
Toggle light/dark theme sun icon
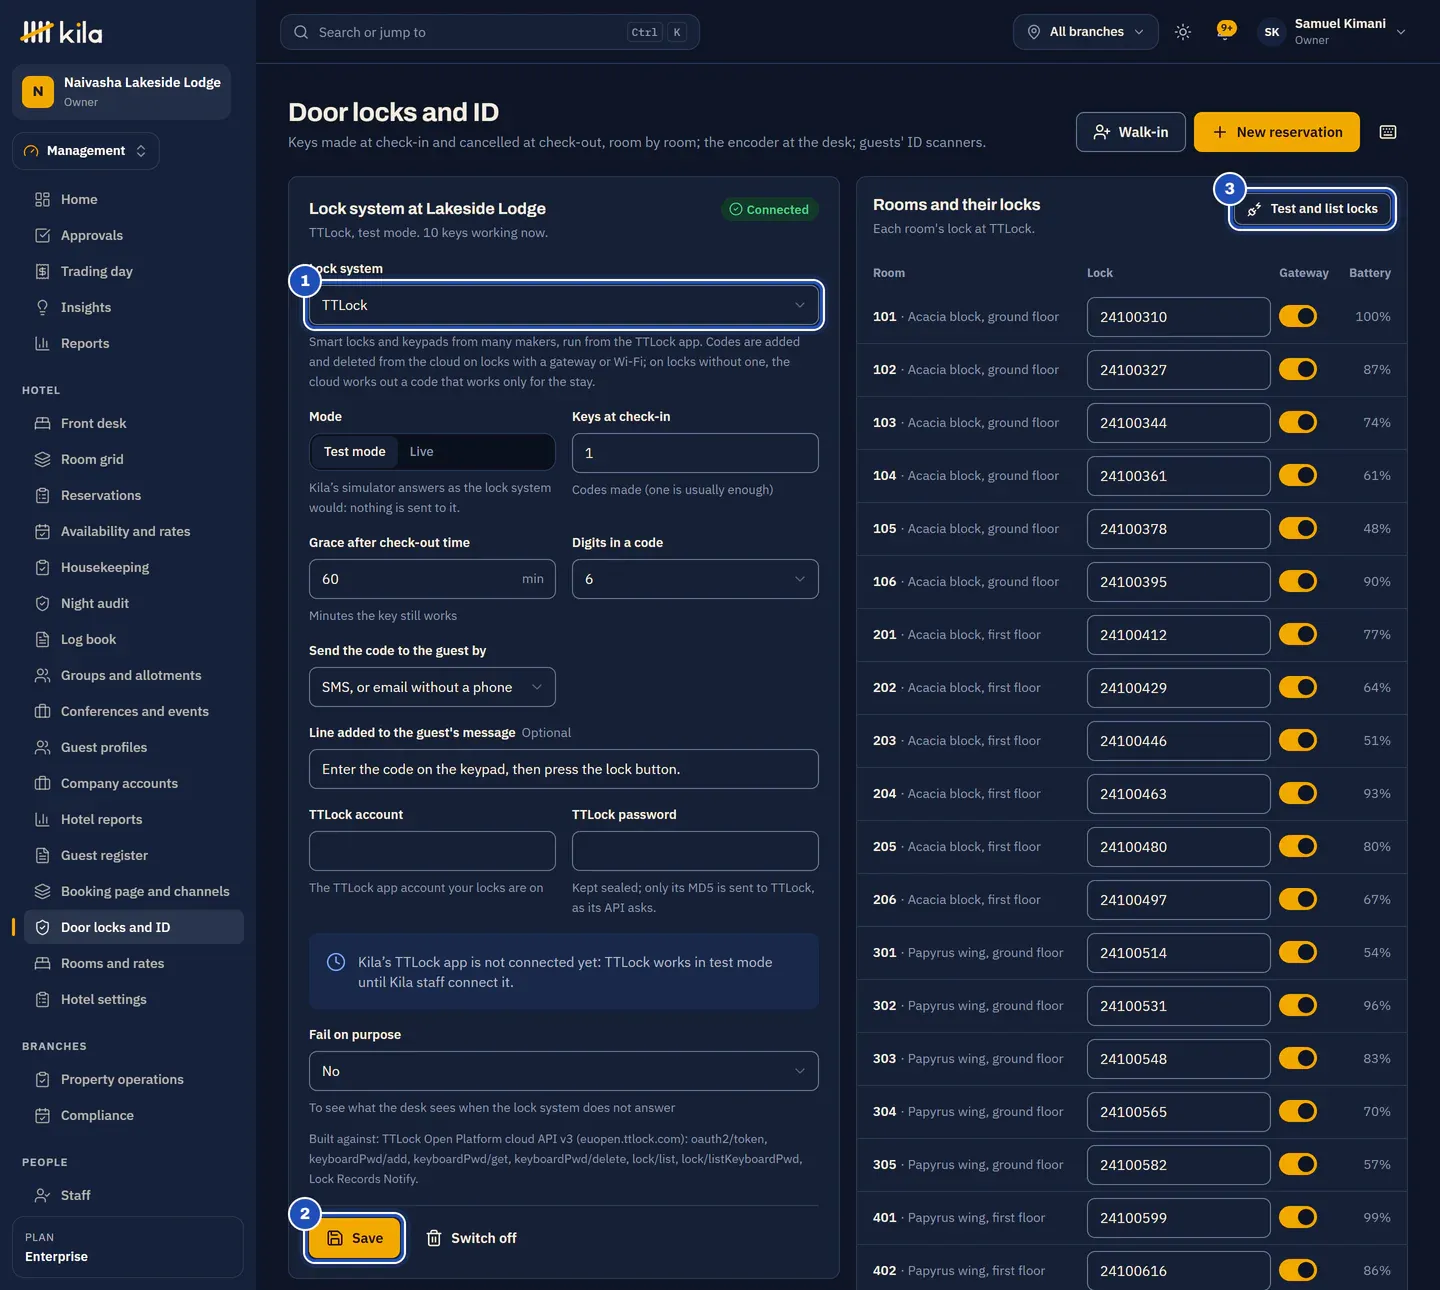(x=1183, y=32)
